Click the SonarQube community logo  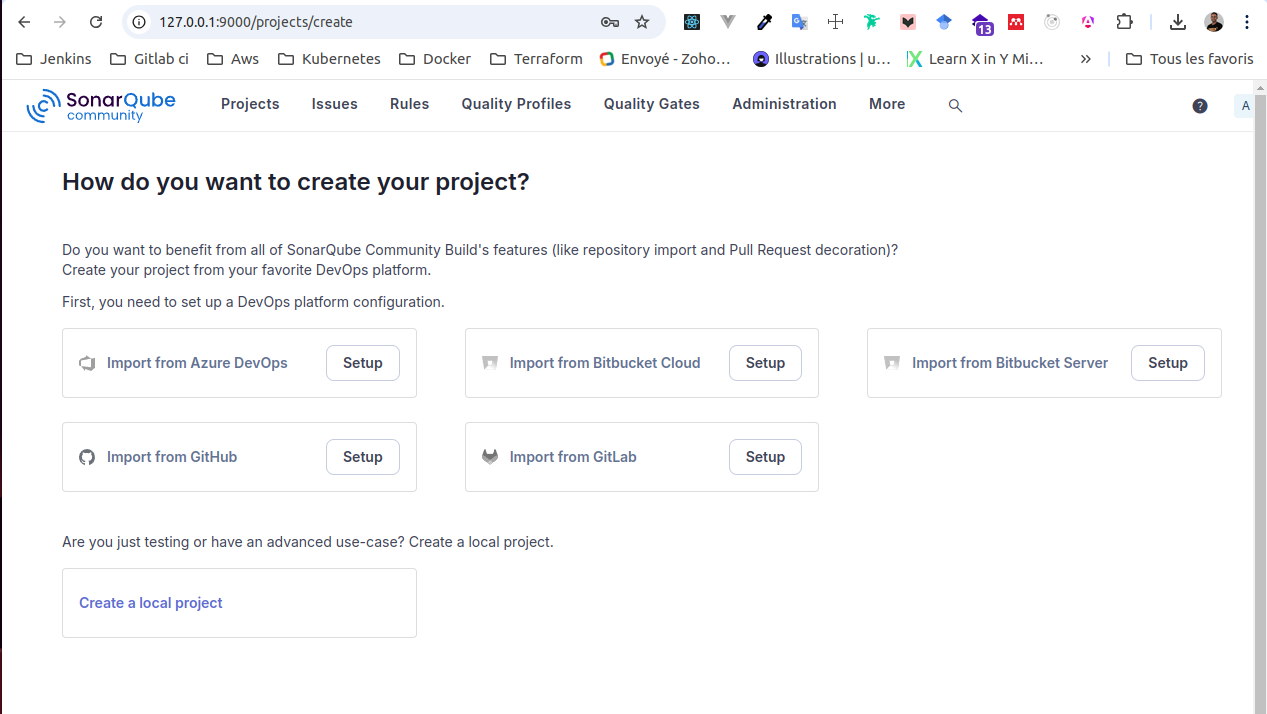click(101, 105)
